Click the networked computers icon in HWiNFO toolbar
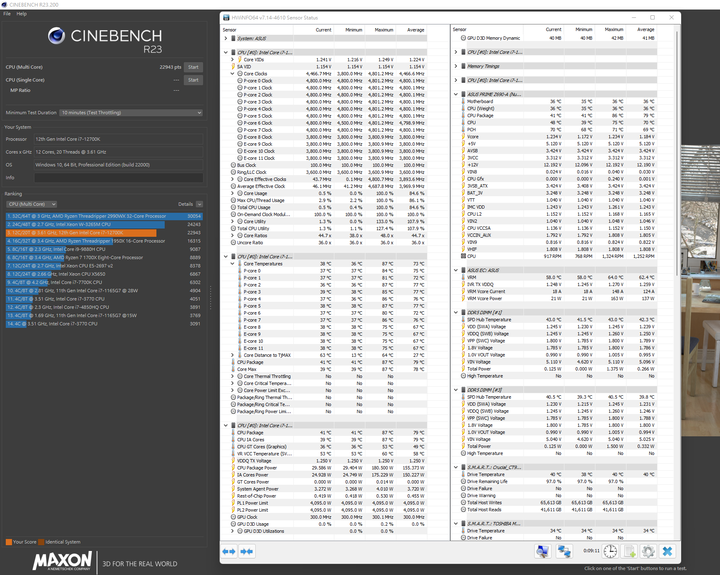The height and width of the screenshot is (575, 720). pyautogui.click(x=564, y=551)
